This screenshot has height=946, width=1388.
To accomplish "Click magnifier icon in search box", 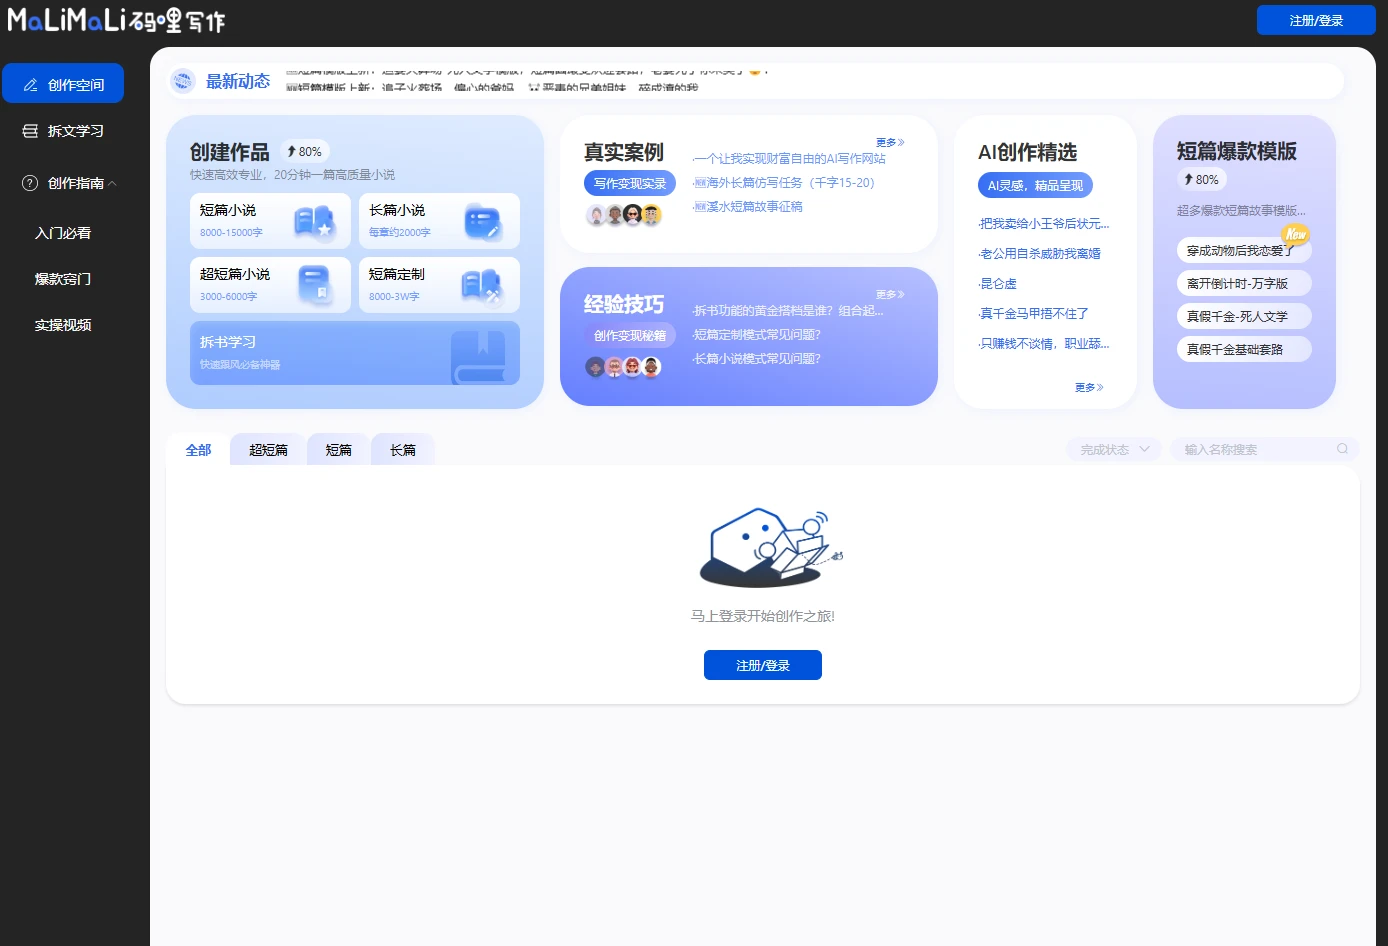I will pyautogui.click(x=1342, y=449).
